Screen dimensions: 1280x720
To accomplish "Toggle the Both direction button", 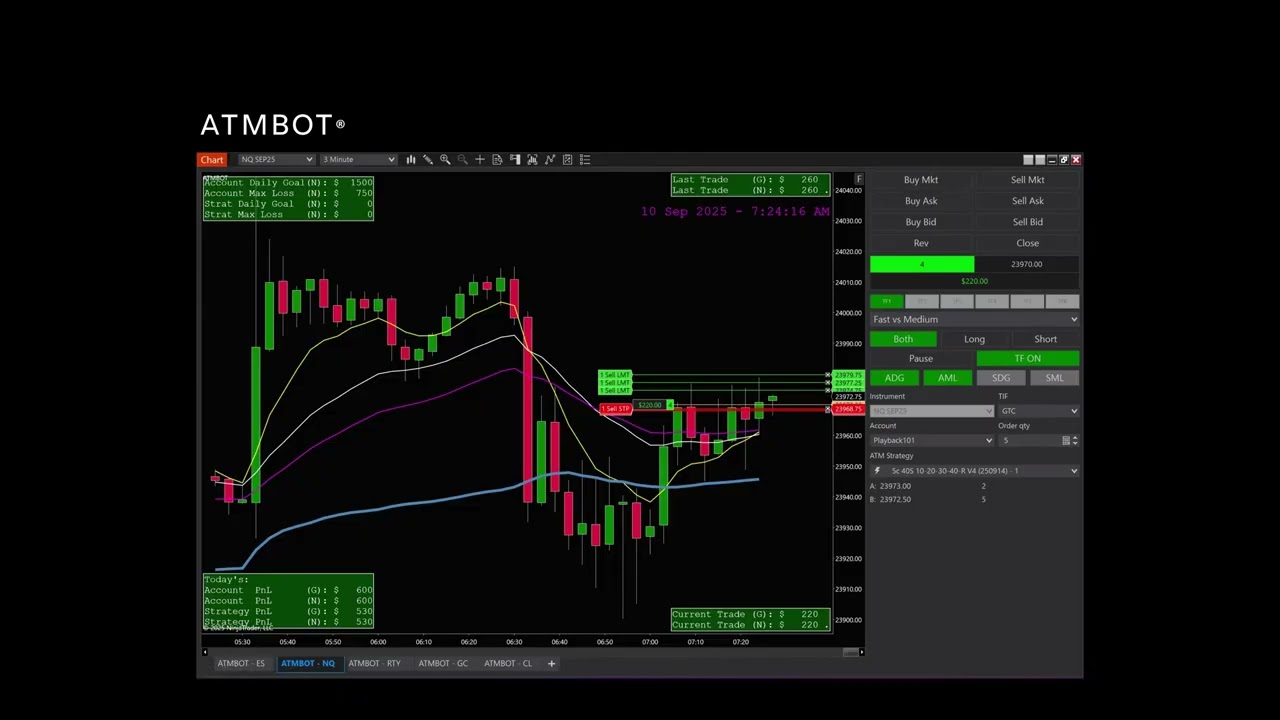I will (903, 339).
